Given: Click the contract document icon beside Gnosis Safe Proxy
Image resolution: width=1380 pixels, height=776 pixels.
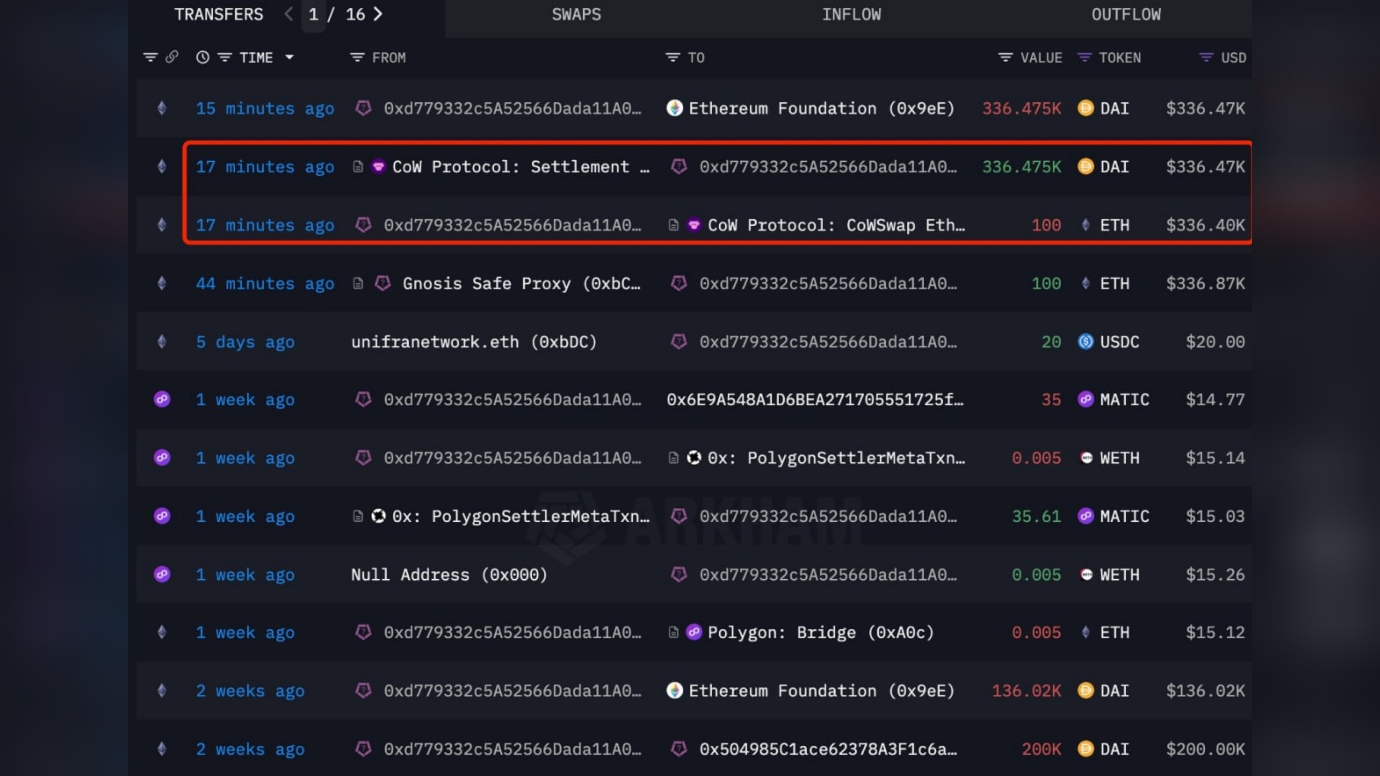Looking at the screenshot, I should tap(358, 284).
